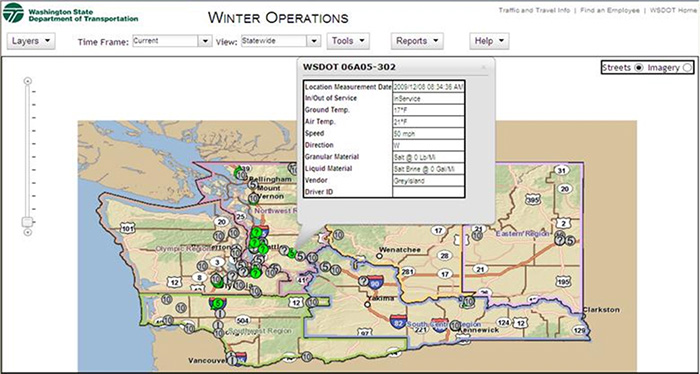Select the 5 marker left of Mount Vernon label

coord(252,184)
